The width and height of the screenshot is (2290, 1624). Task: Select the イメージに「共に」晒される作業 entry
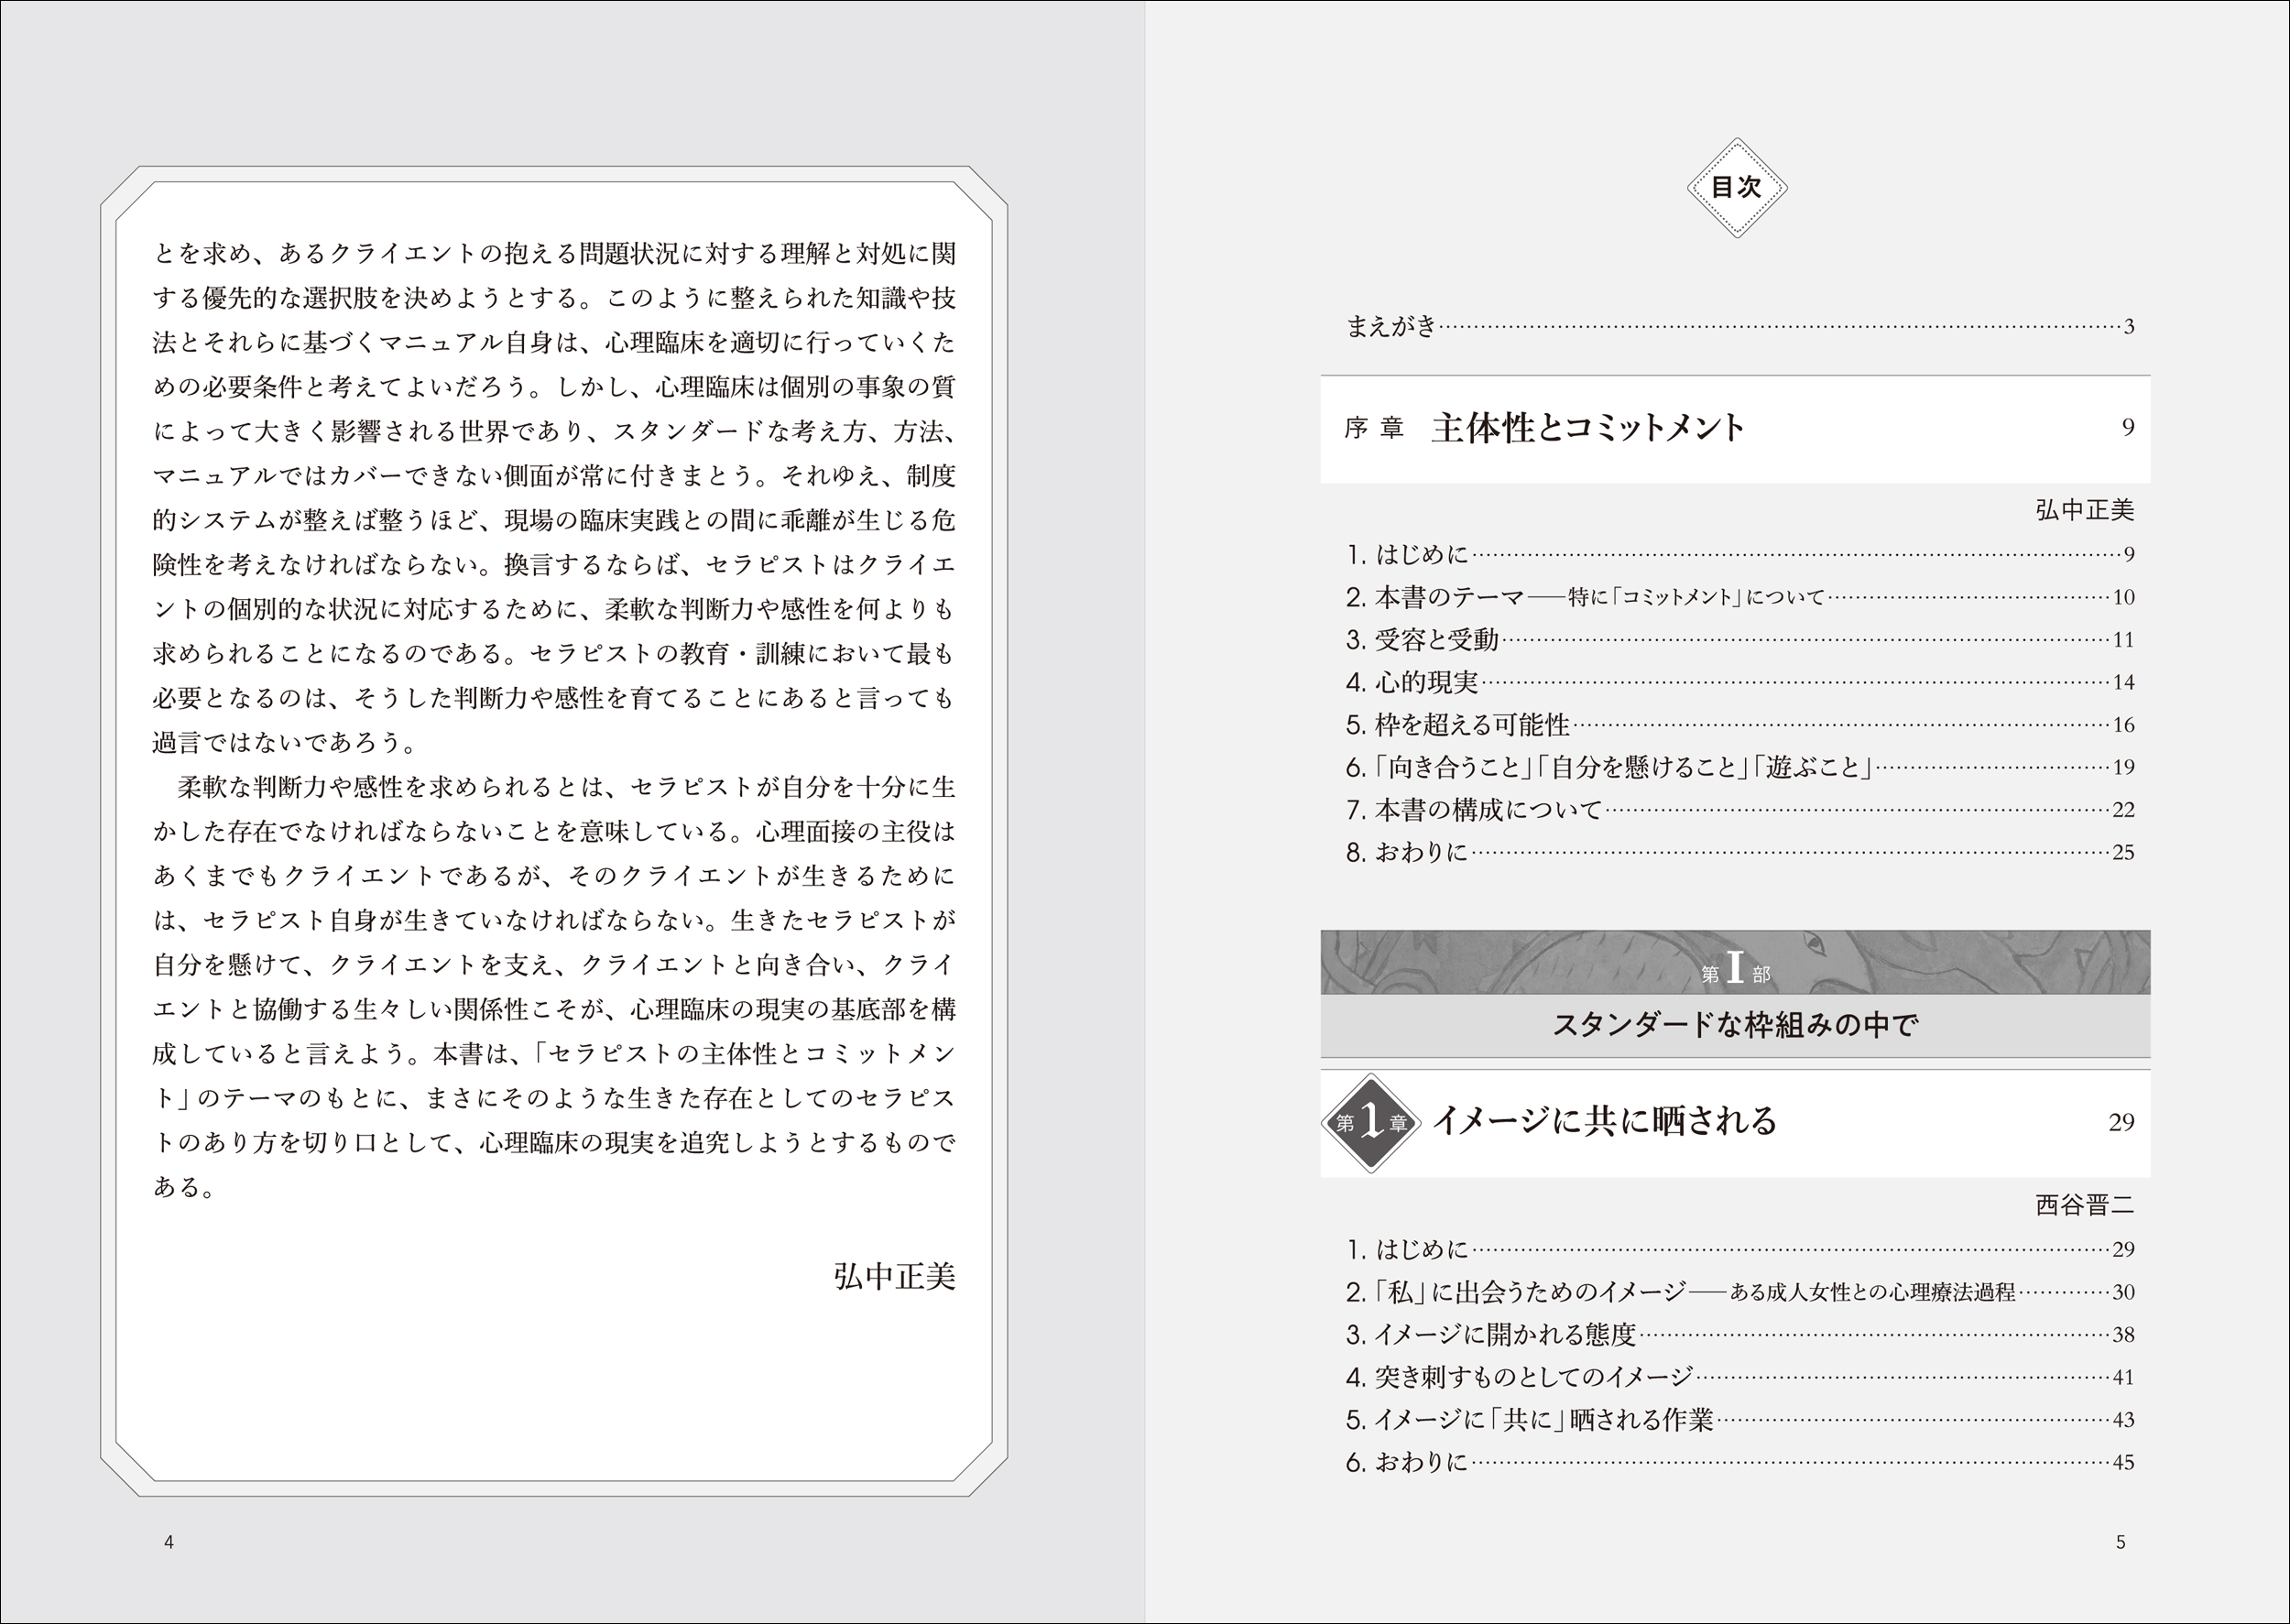tap(1740, 1420)
